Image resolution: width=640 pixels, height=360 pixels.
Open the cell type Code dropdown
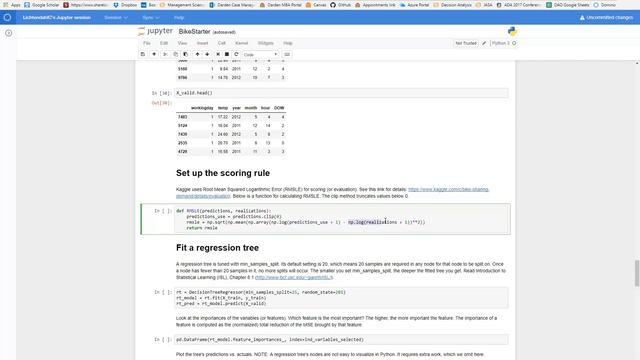point(260,54)
